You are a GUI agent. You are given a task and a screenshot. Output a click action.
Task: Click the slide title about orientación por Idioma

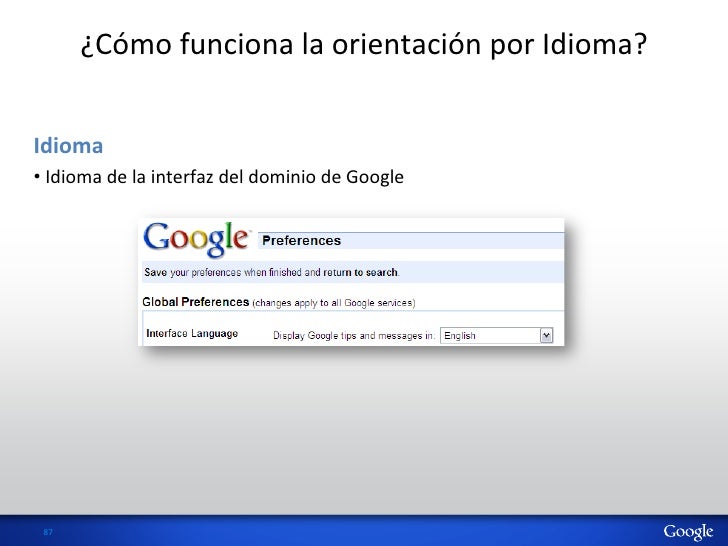[364, 44]
